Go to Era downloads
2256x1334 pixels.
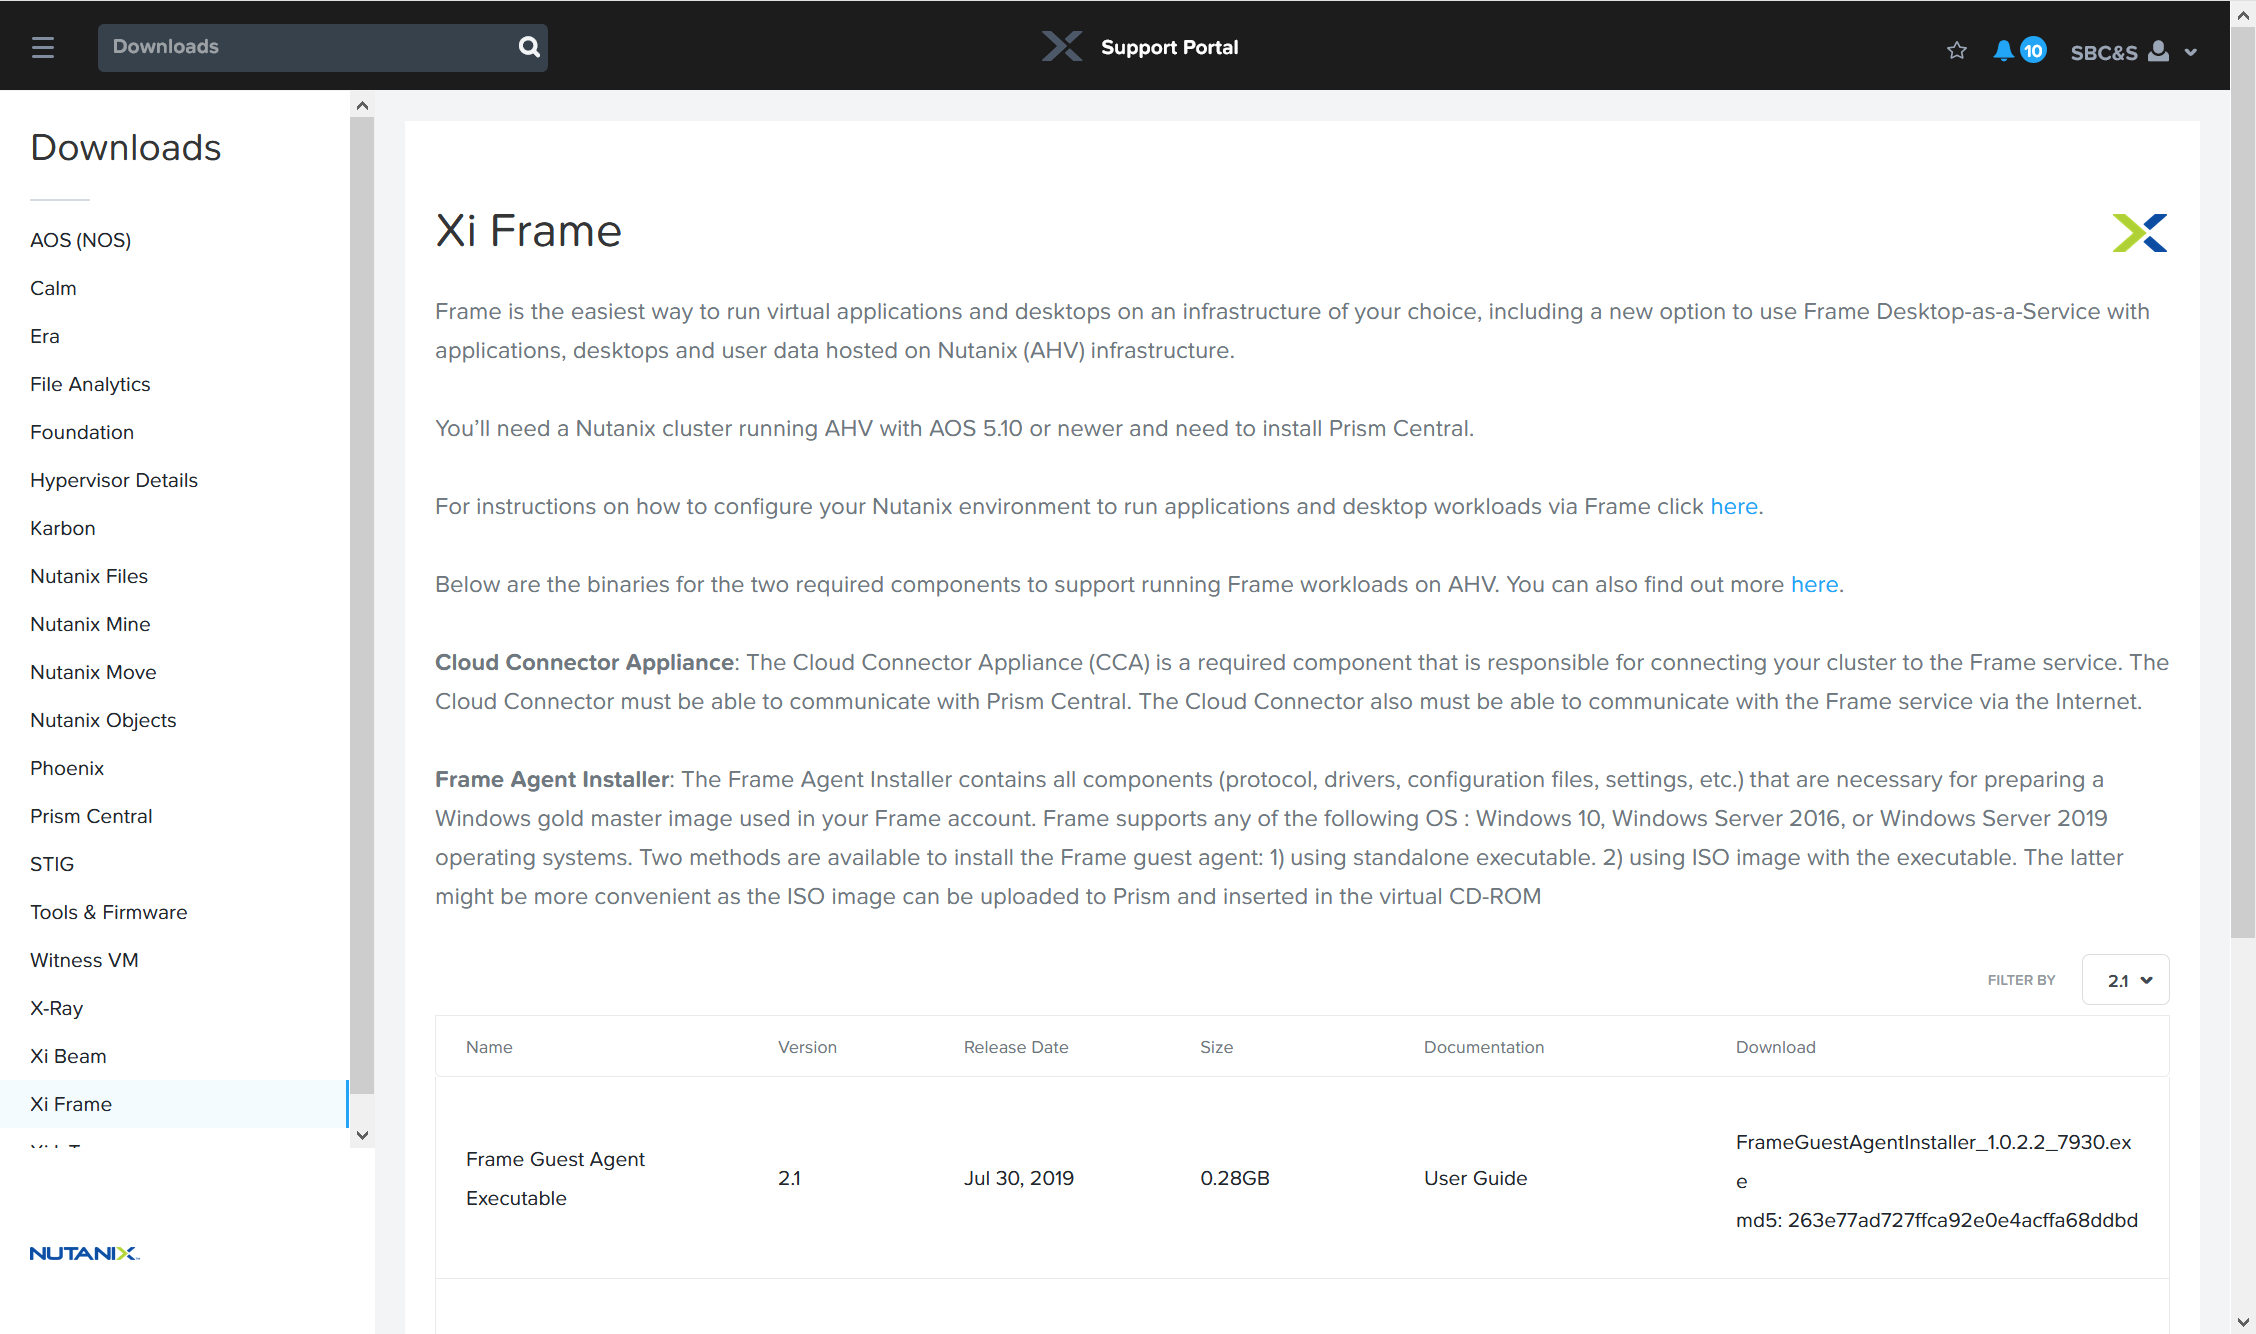click(45, 336)
